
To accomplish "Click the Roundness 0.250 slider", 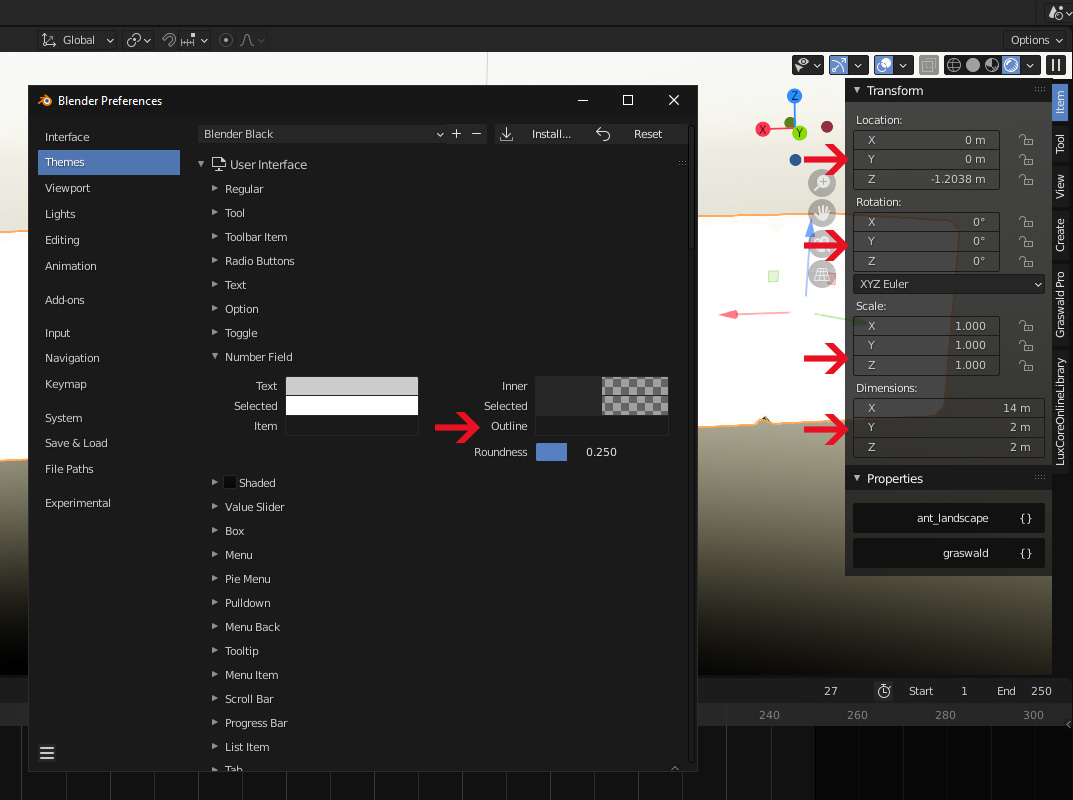I will click(x=602, y=452).
